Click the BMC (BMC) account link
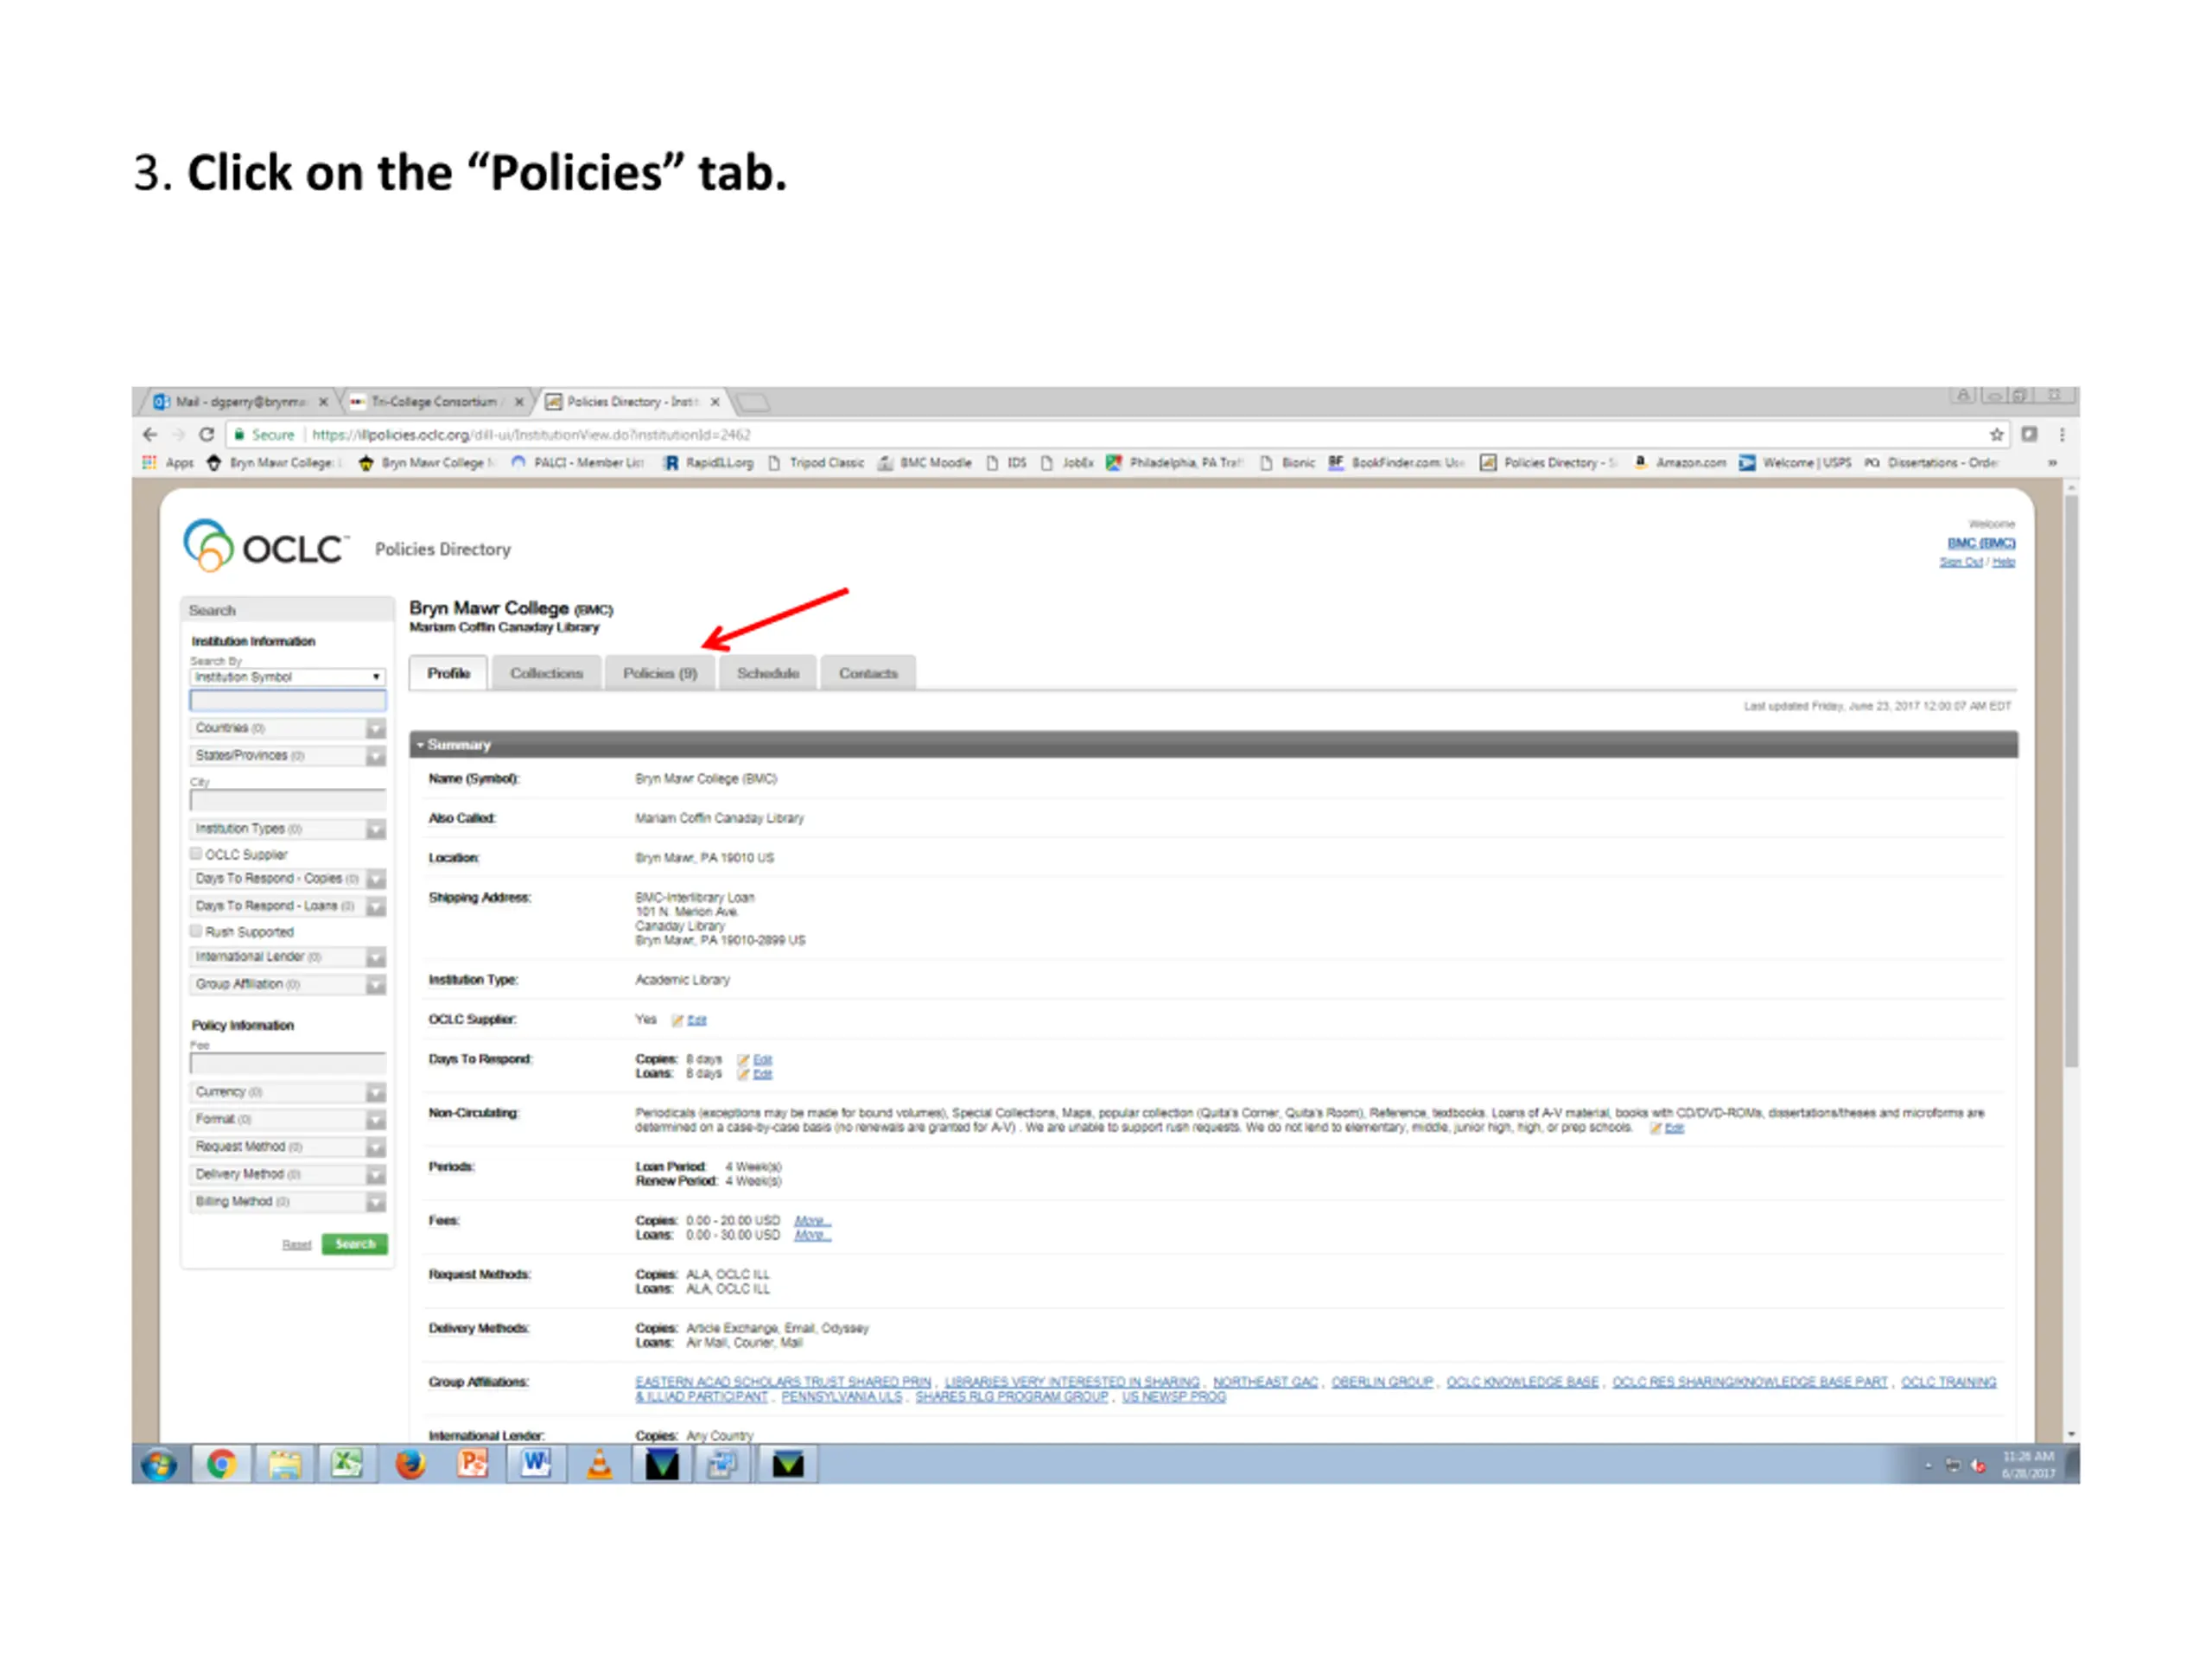Image resolution: width=2212 pixels, height=1659 pixels. coord(1981,543)
